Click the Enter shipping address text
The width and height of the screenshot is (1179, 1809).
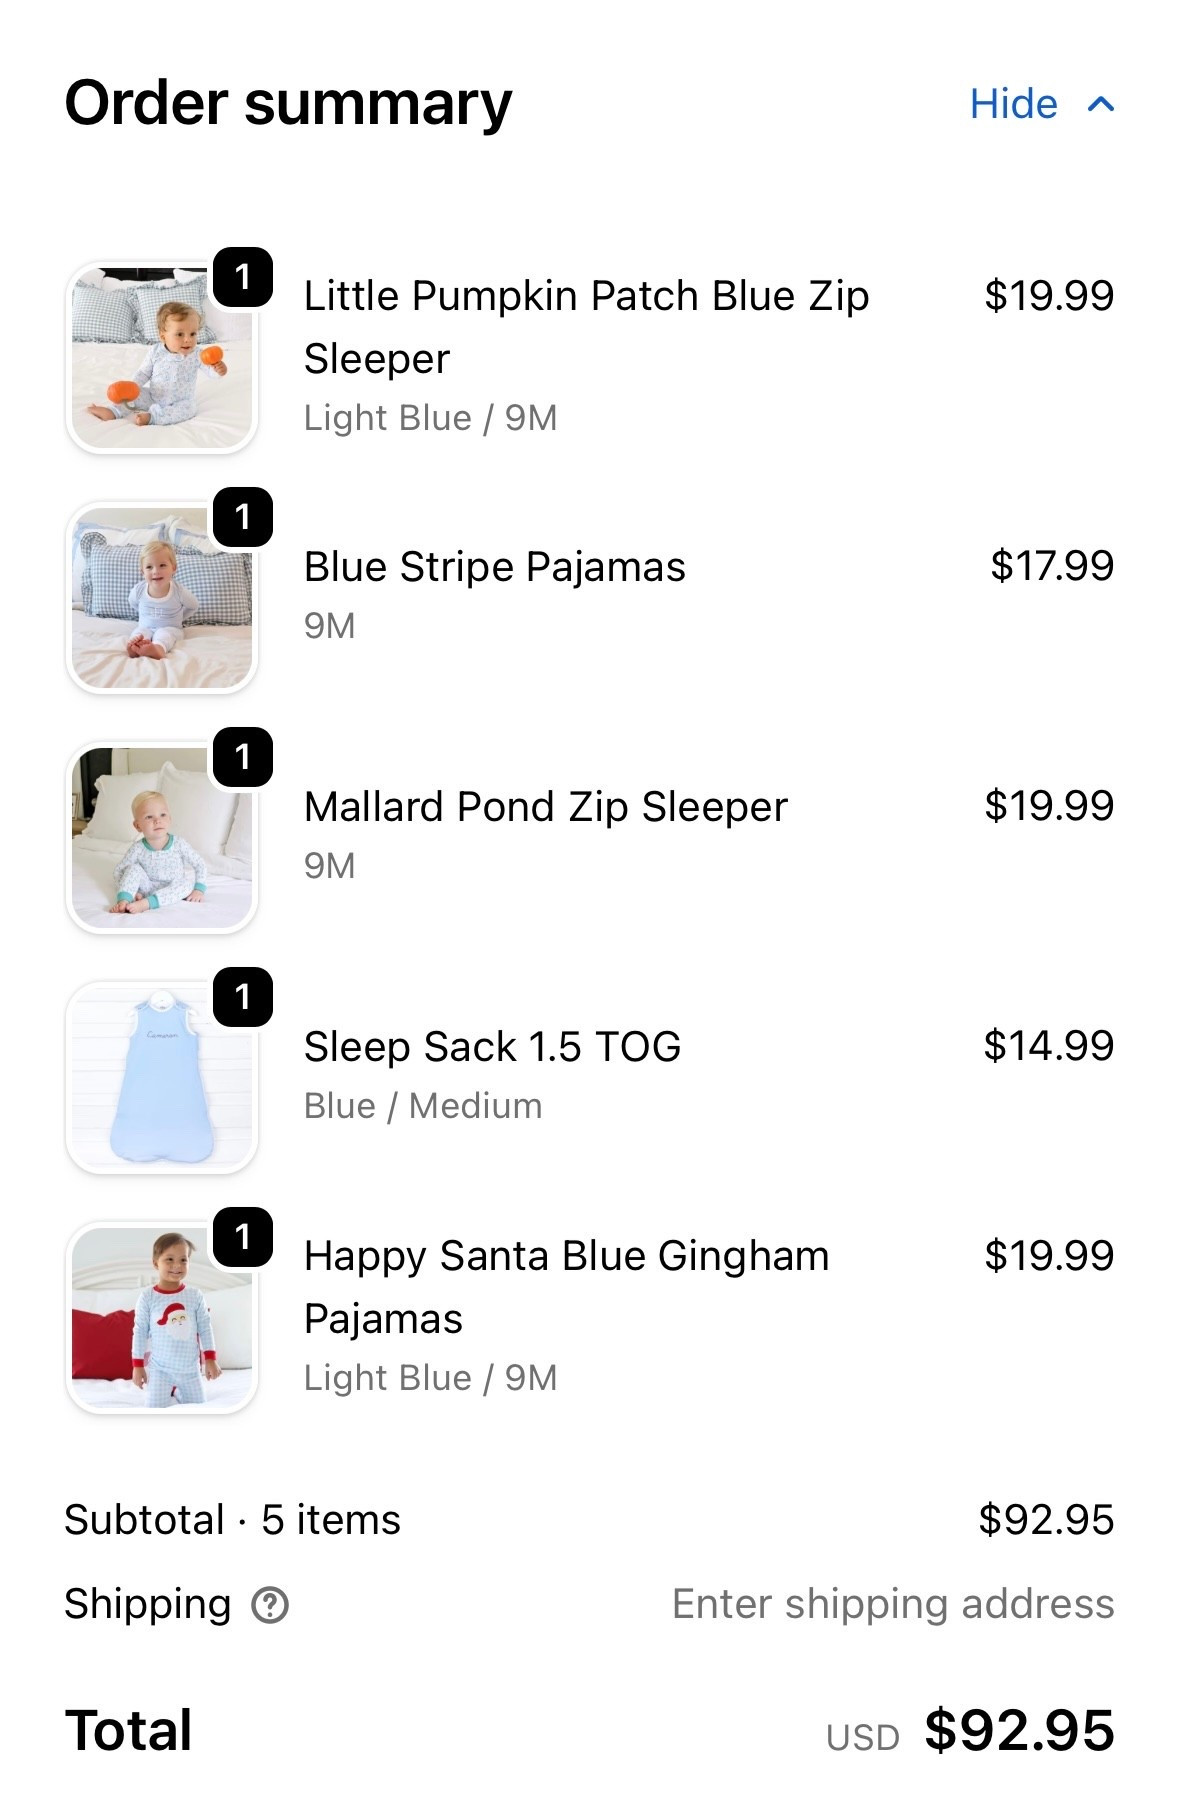pos(892,1604)
